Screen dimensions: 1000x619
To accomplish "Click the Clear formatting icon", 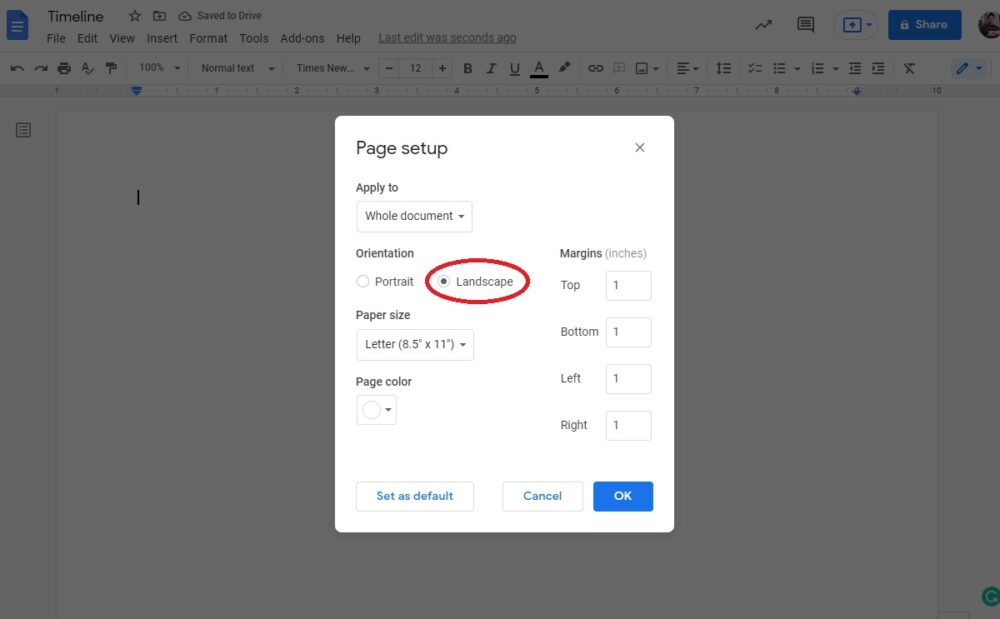I will (910, 68).
